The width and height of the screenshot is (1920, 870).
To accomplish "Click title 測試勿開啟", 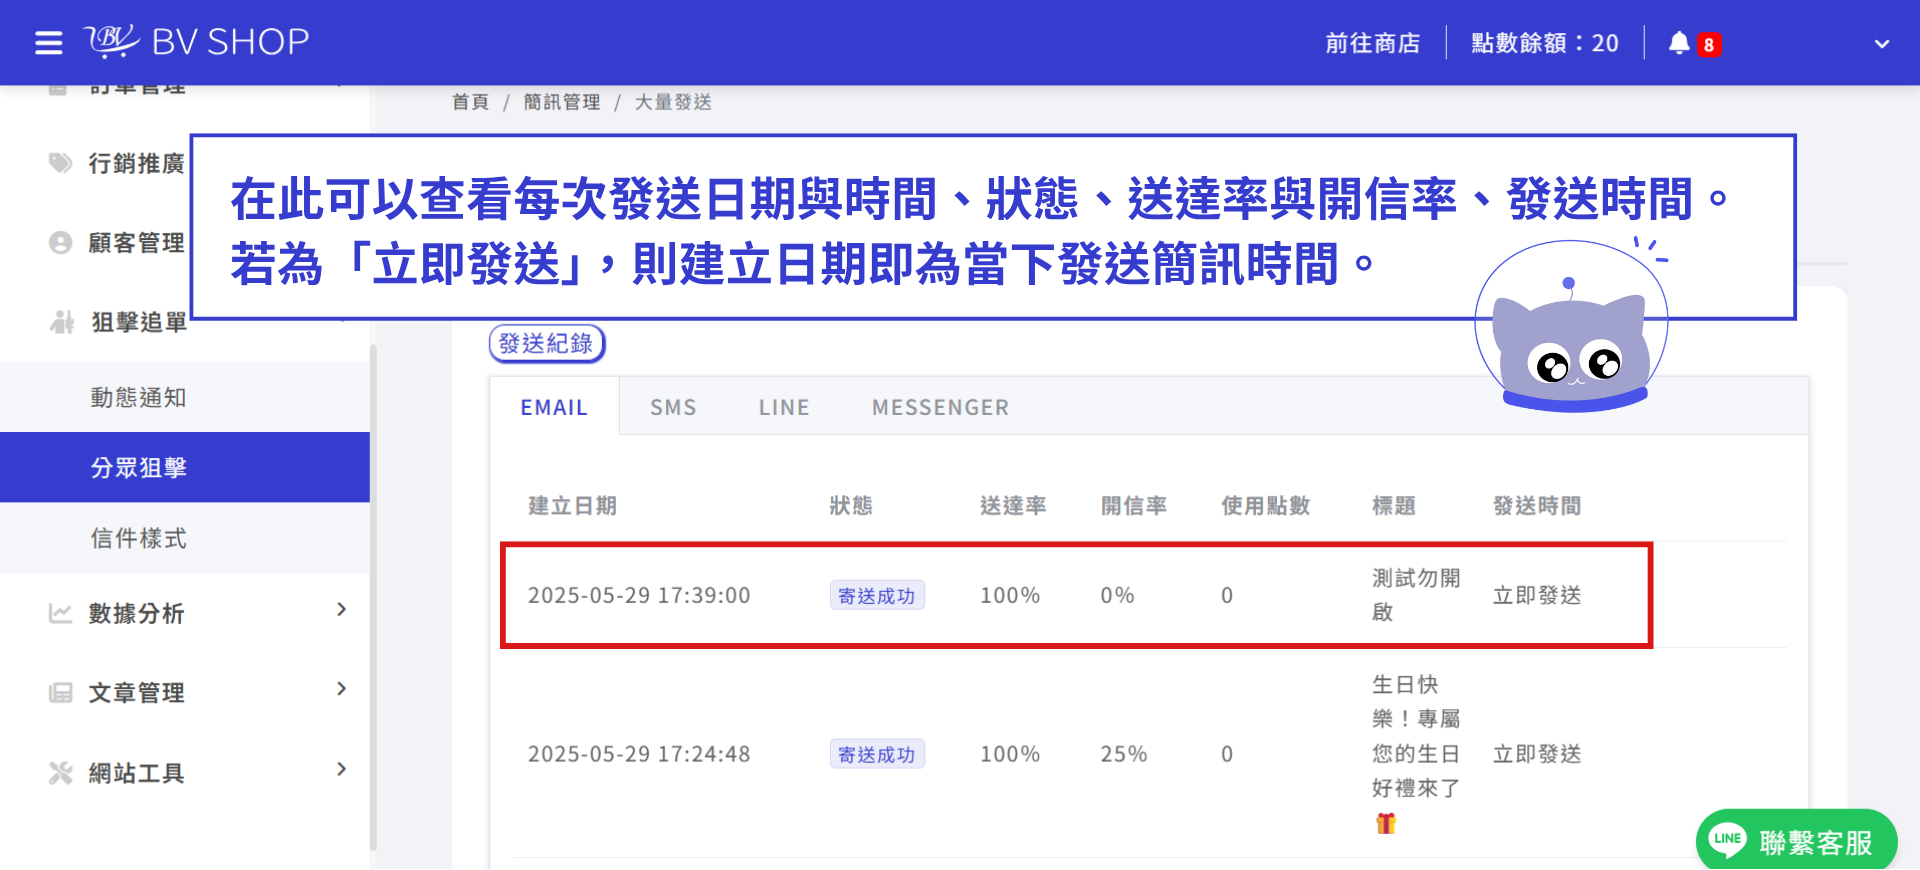I will pyautogui.click(x=1416, y=595).
